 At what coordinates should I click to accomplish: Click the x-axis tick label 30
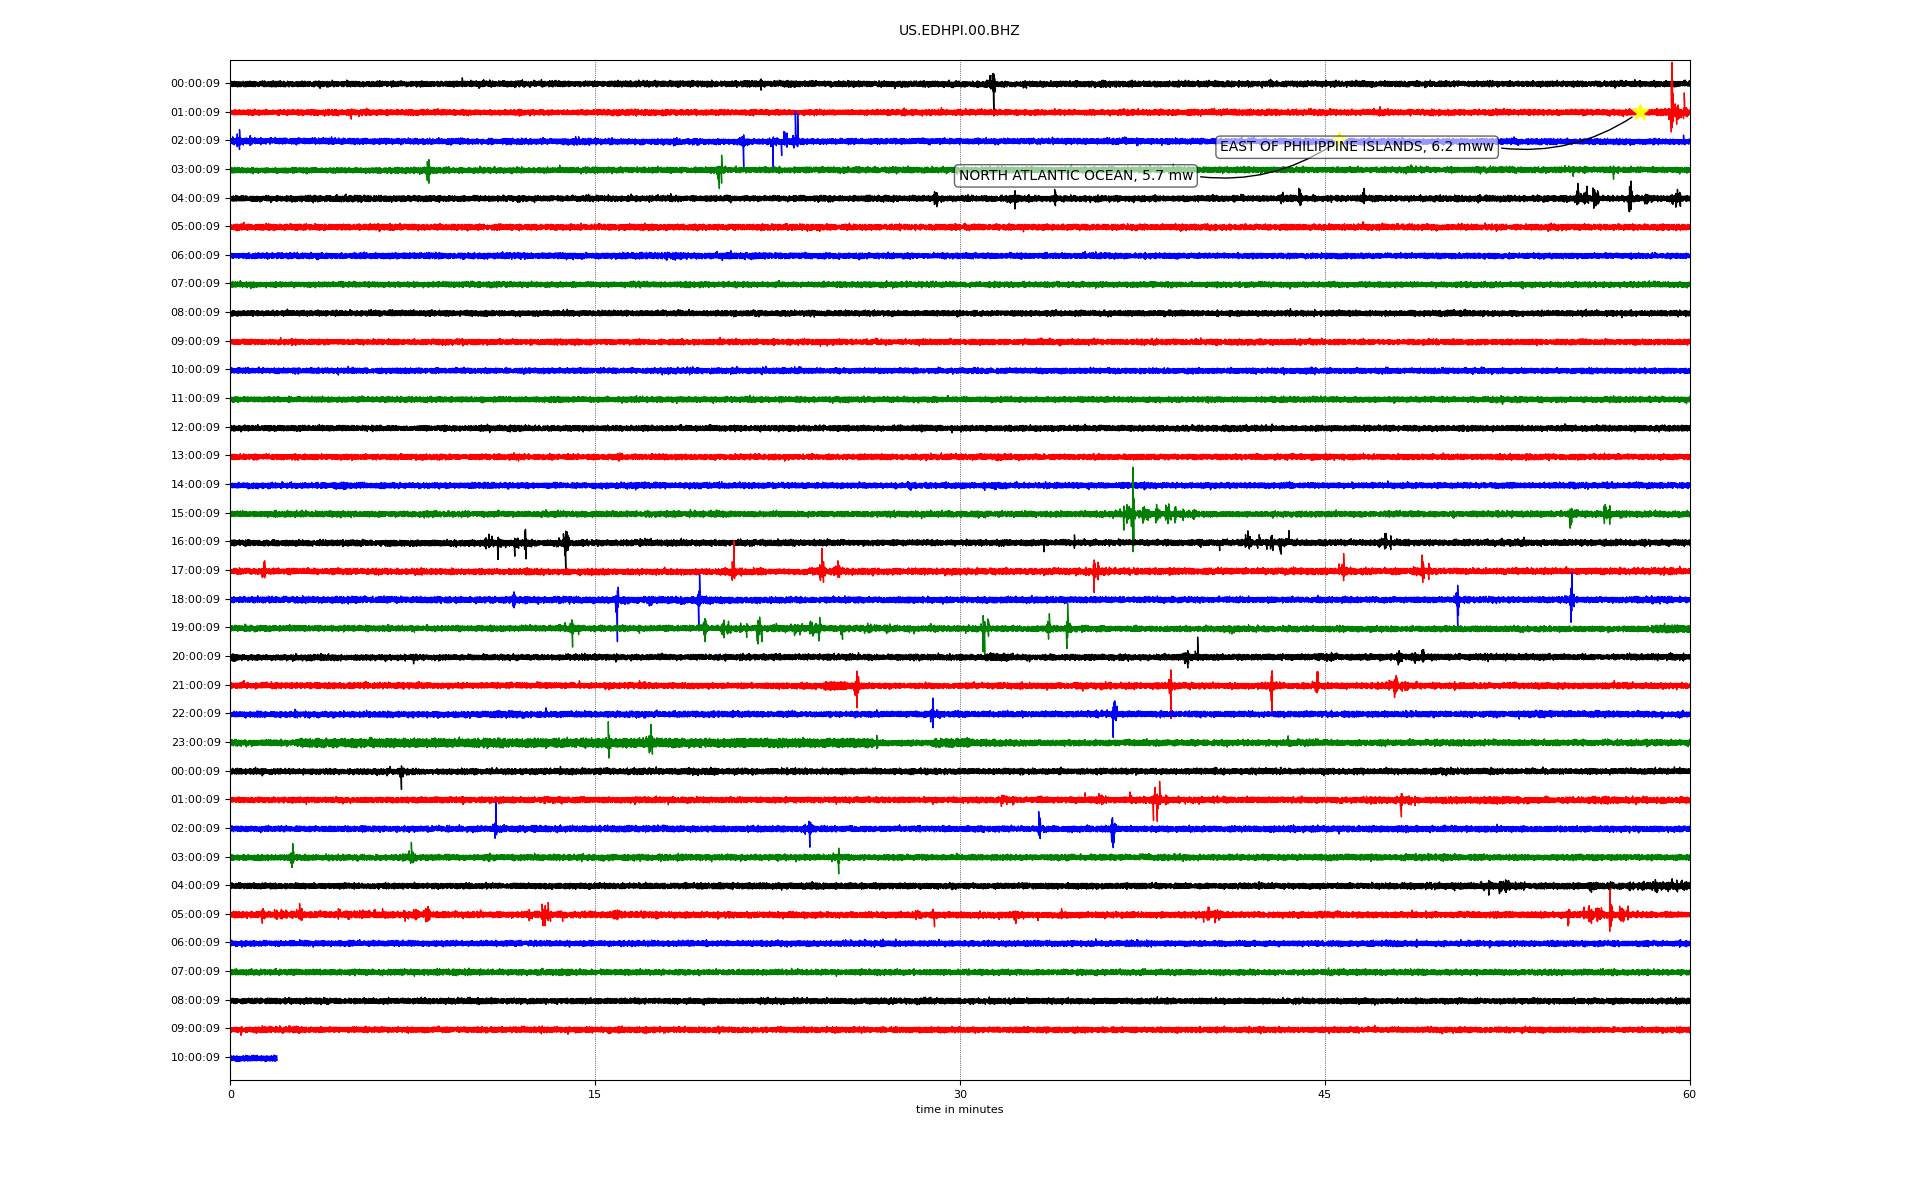pyautogui.click(x=960, y=1094)
